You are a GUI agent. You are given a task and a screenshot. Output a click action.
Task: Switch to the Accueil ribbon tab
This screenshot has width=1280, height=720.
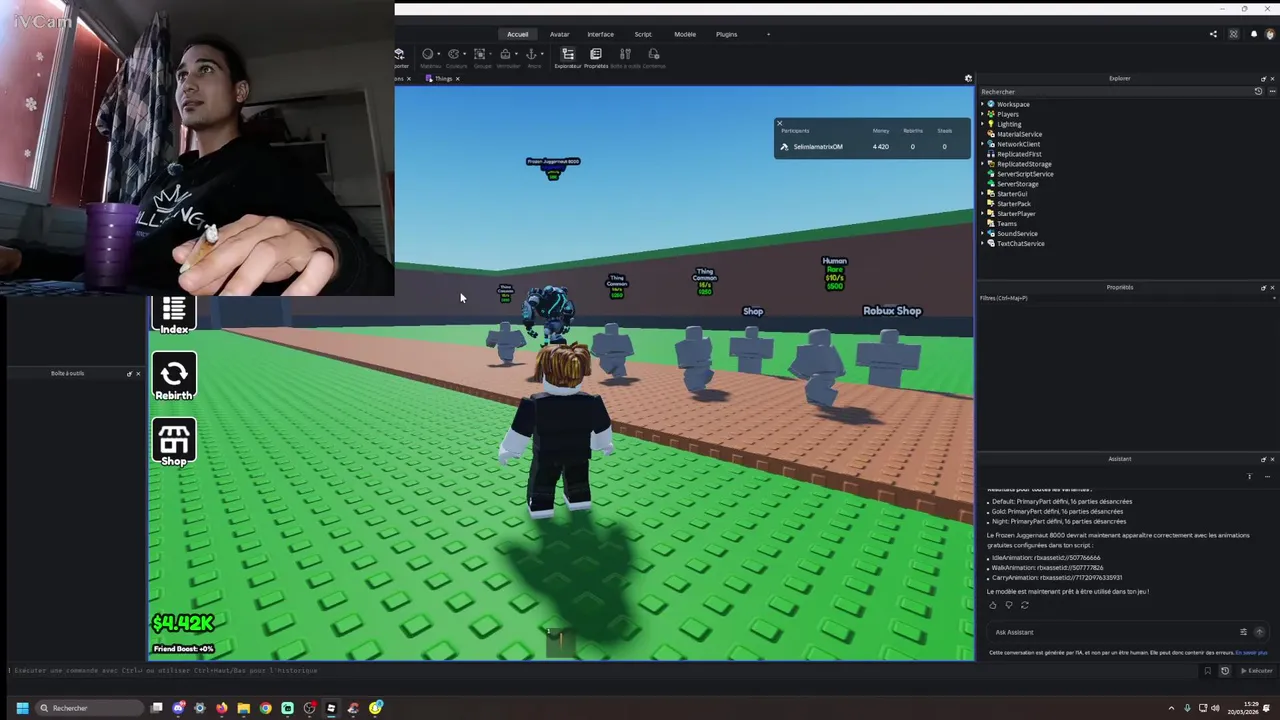[x=517, y=34]
